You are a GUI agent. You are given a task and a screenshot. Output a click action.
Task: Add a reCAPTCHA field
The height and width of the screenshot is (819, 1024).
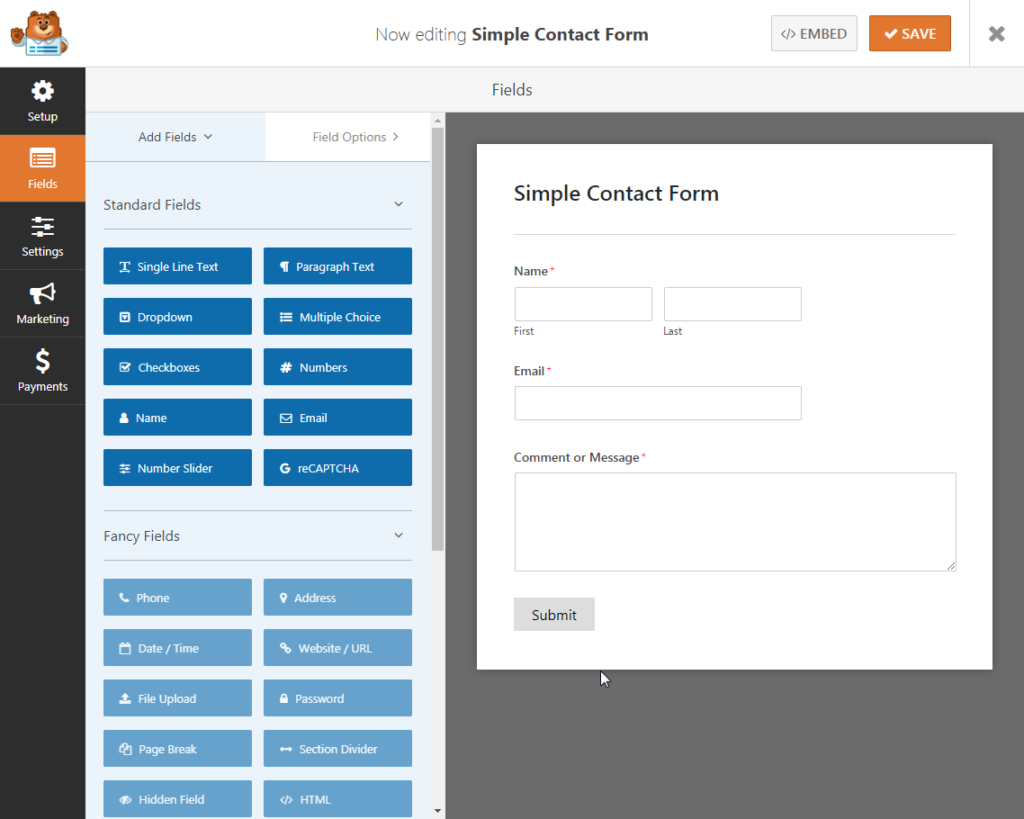click(338, 467)
